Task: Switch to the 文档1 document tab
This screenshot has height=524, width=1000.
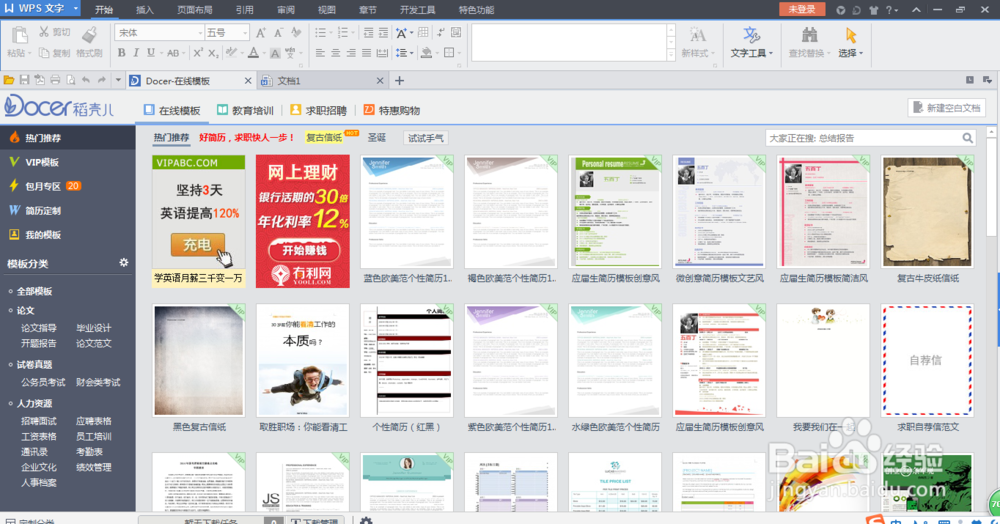Action: coord(322,81)
